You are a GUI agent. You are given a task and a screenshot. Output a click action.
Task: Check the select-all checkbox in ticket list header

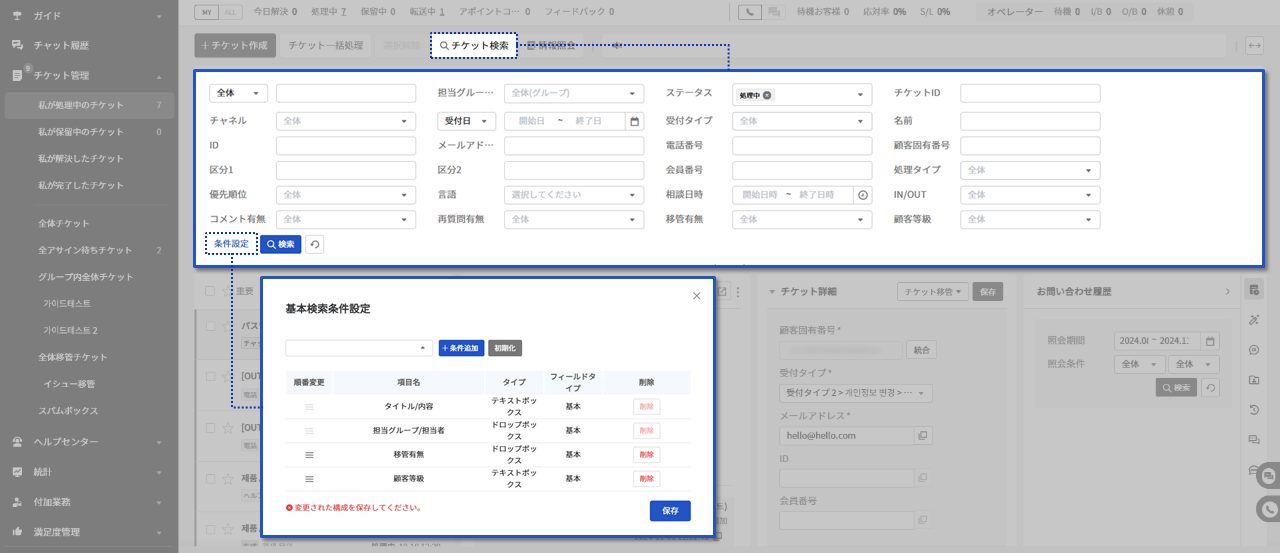[209, 292]
